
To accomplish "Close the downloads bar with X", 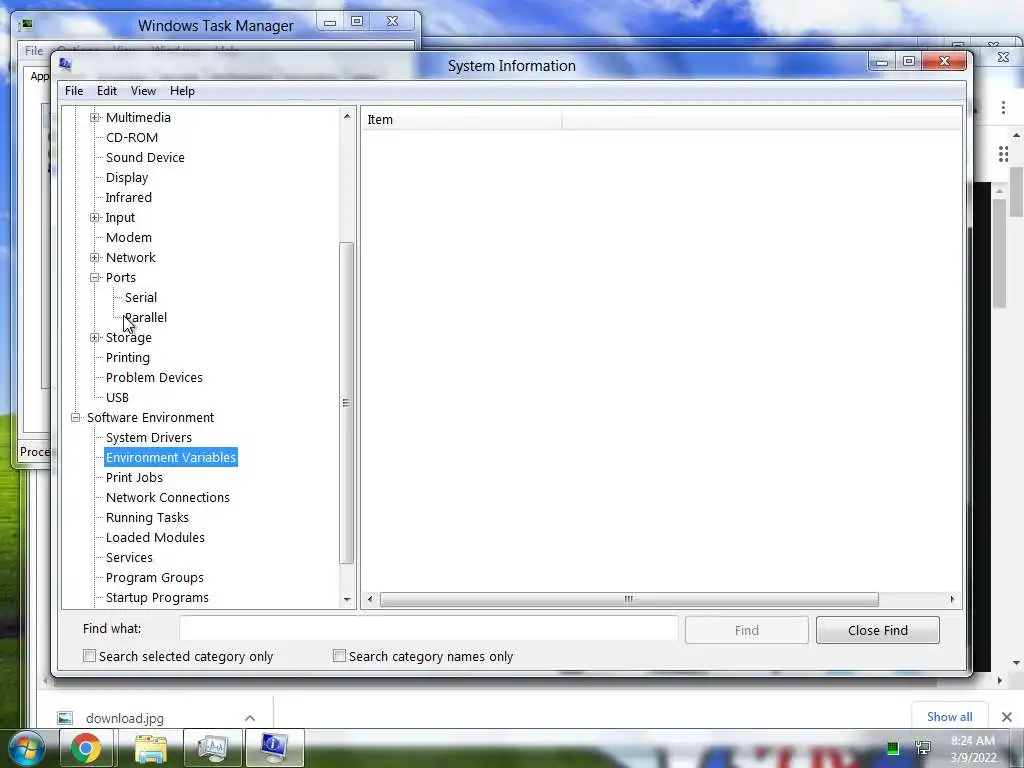I will (x=1007, y=717).
